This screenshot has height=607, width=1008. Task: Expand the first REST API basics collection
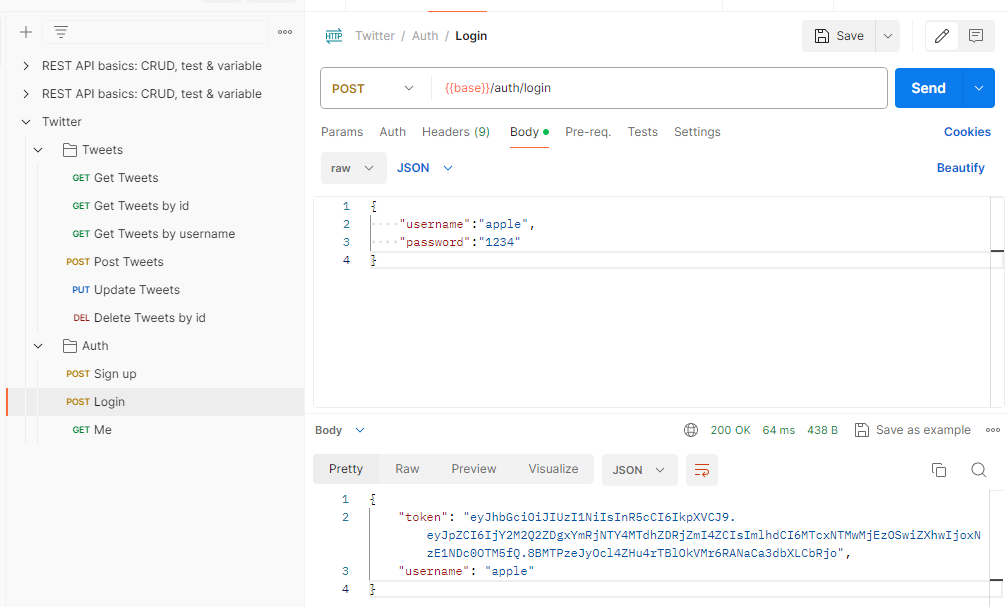coord(26,66)
